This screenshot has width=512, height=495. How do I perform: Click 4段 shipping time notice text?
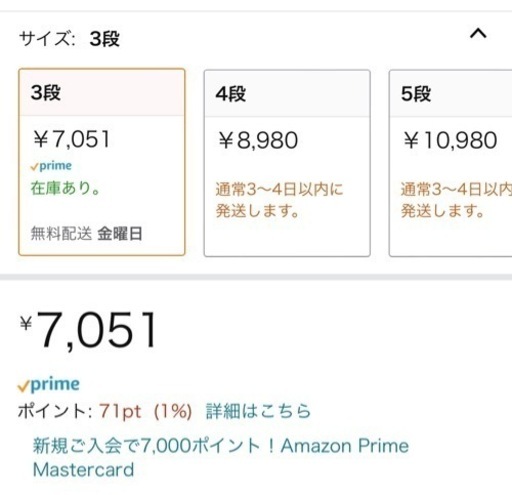point(279,200)
